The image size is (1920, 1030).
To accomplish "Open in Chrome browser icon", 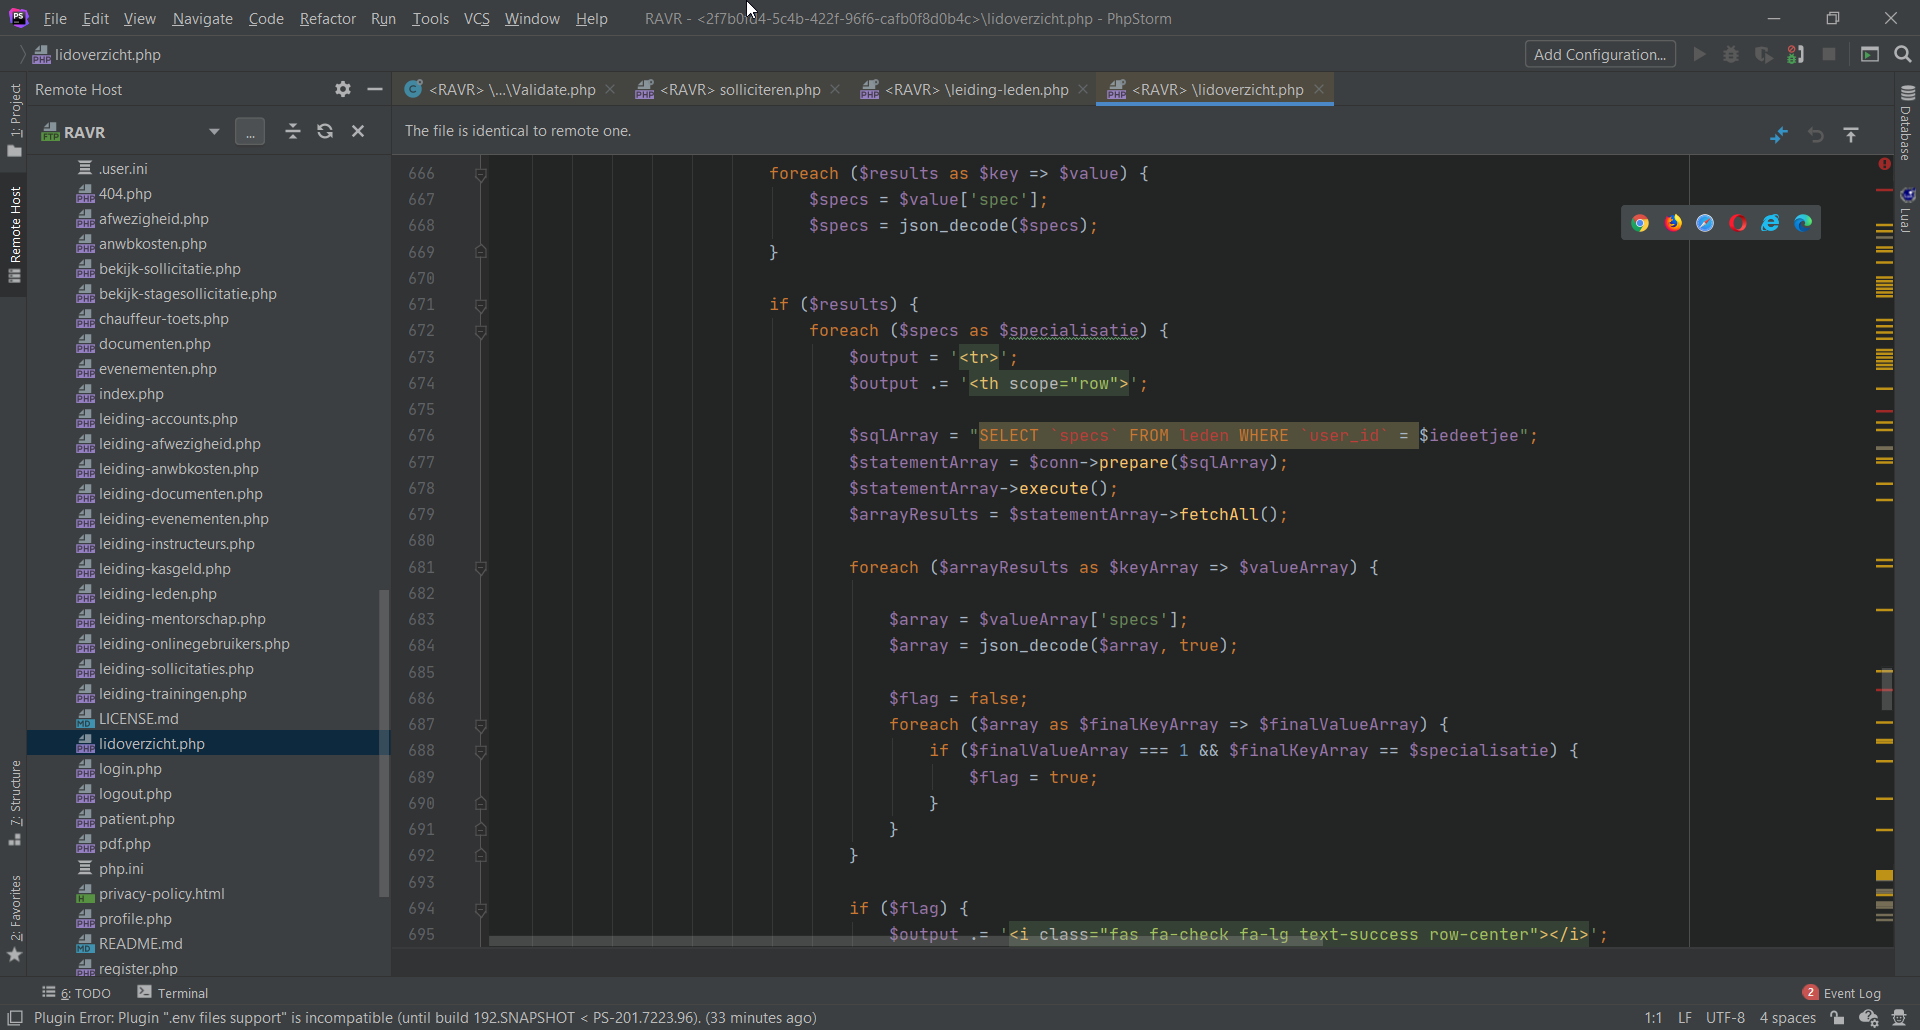I will (x=1640, y=223).
